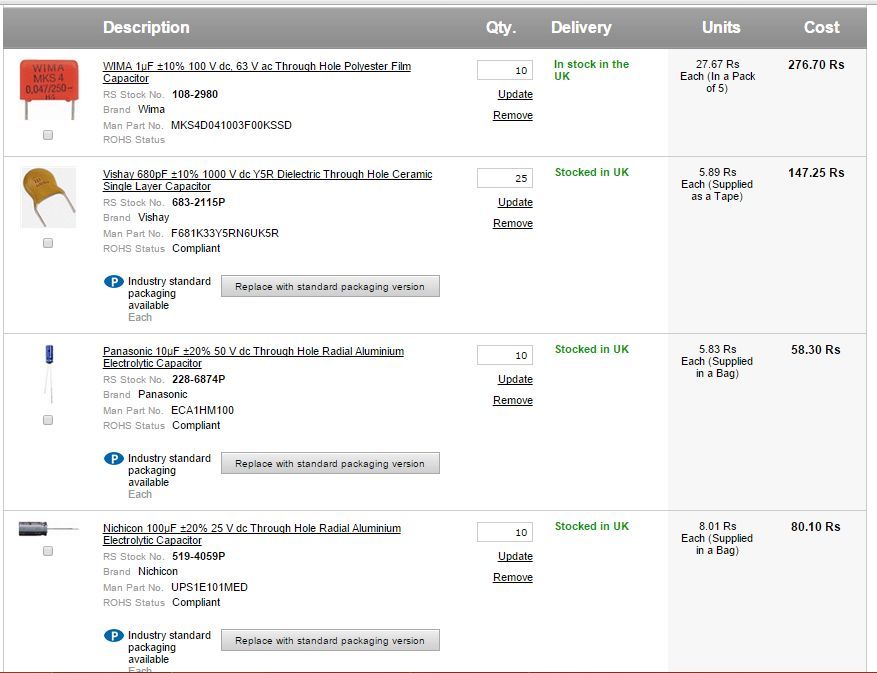877x673 pixels.
Task: Click the blue P packaging icon for Nichicon
Action: point(114,636)
